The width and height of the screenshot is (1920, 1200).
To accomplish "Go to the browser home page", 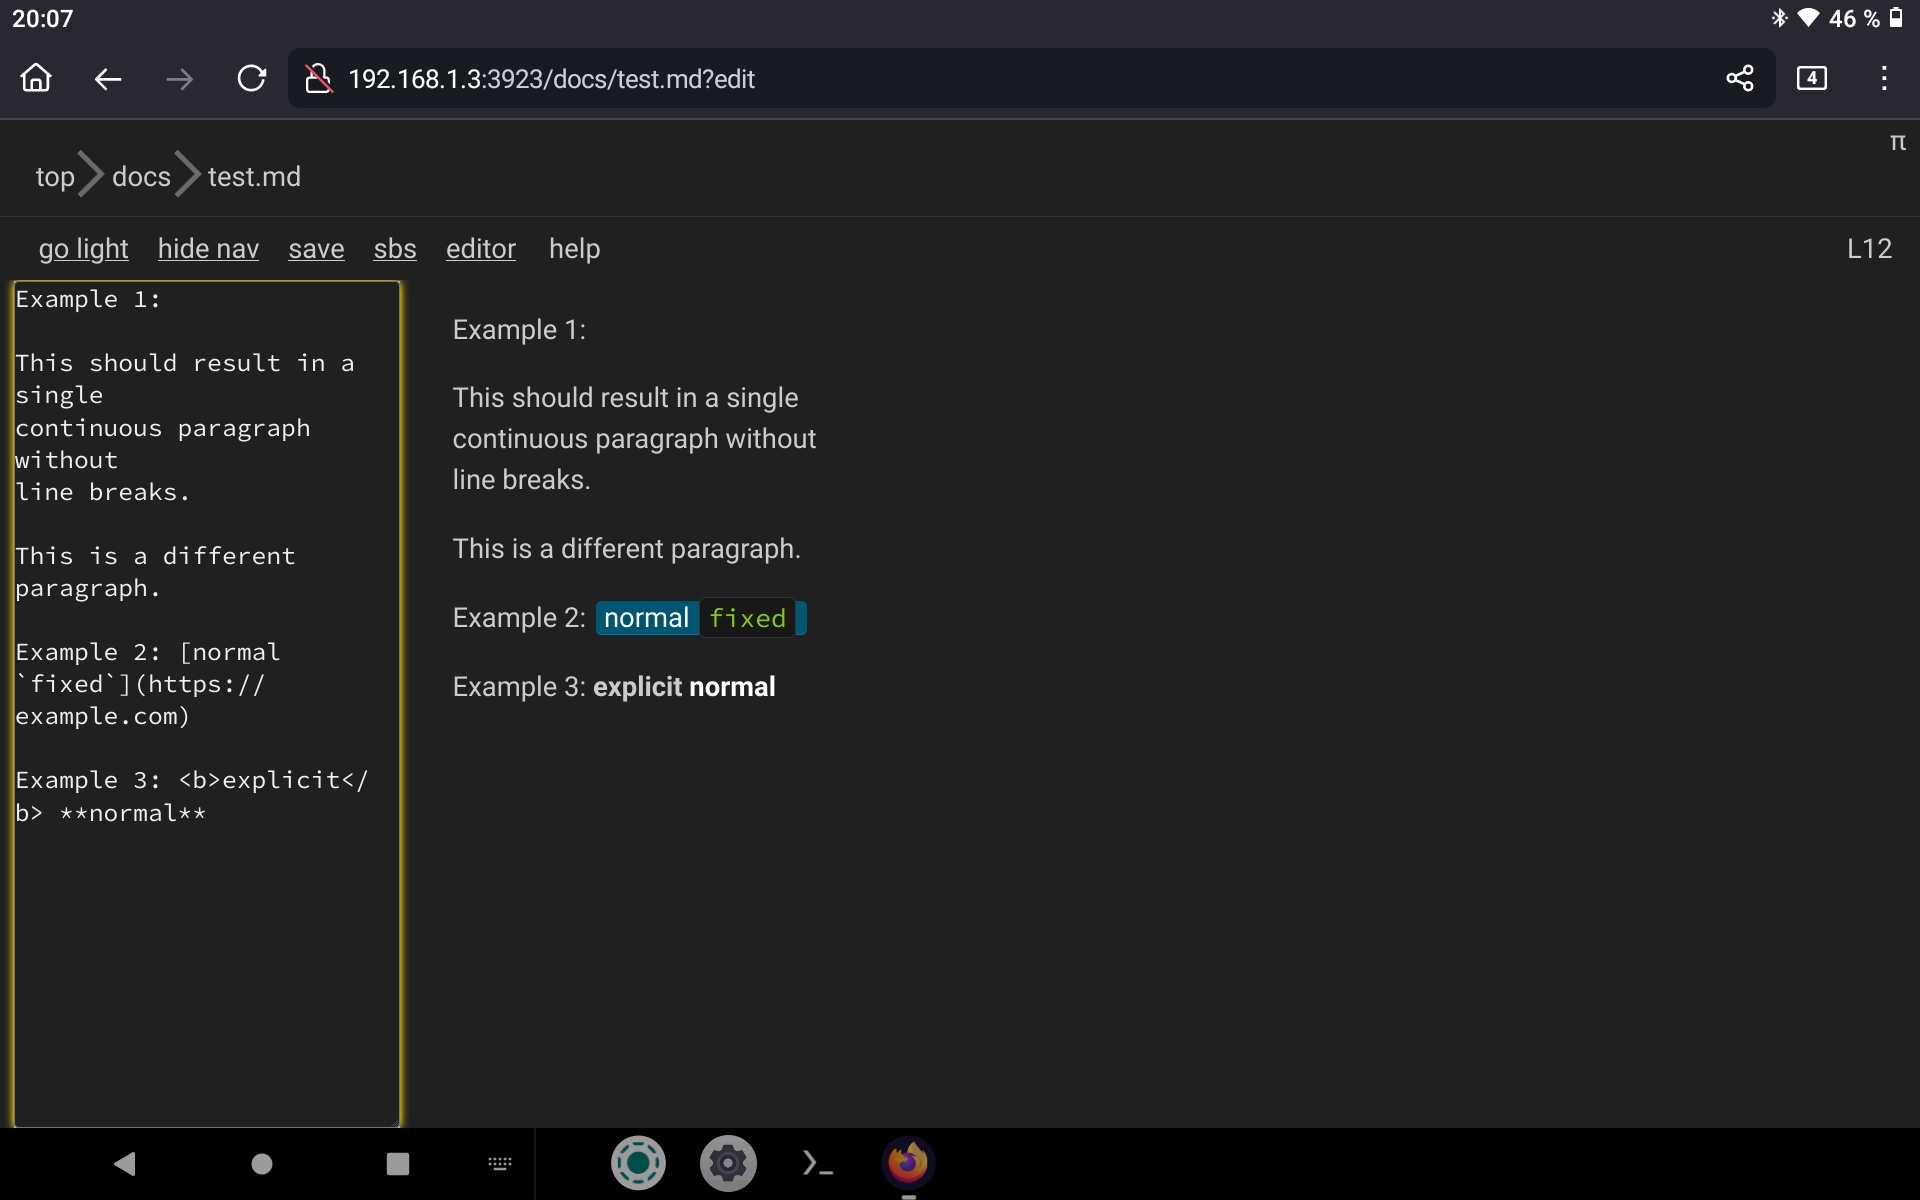I will tap(36, 78).
